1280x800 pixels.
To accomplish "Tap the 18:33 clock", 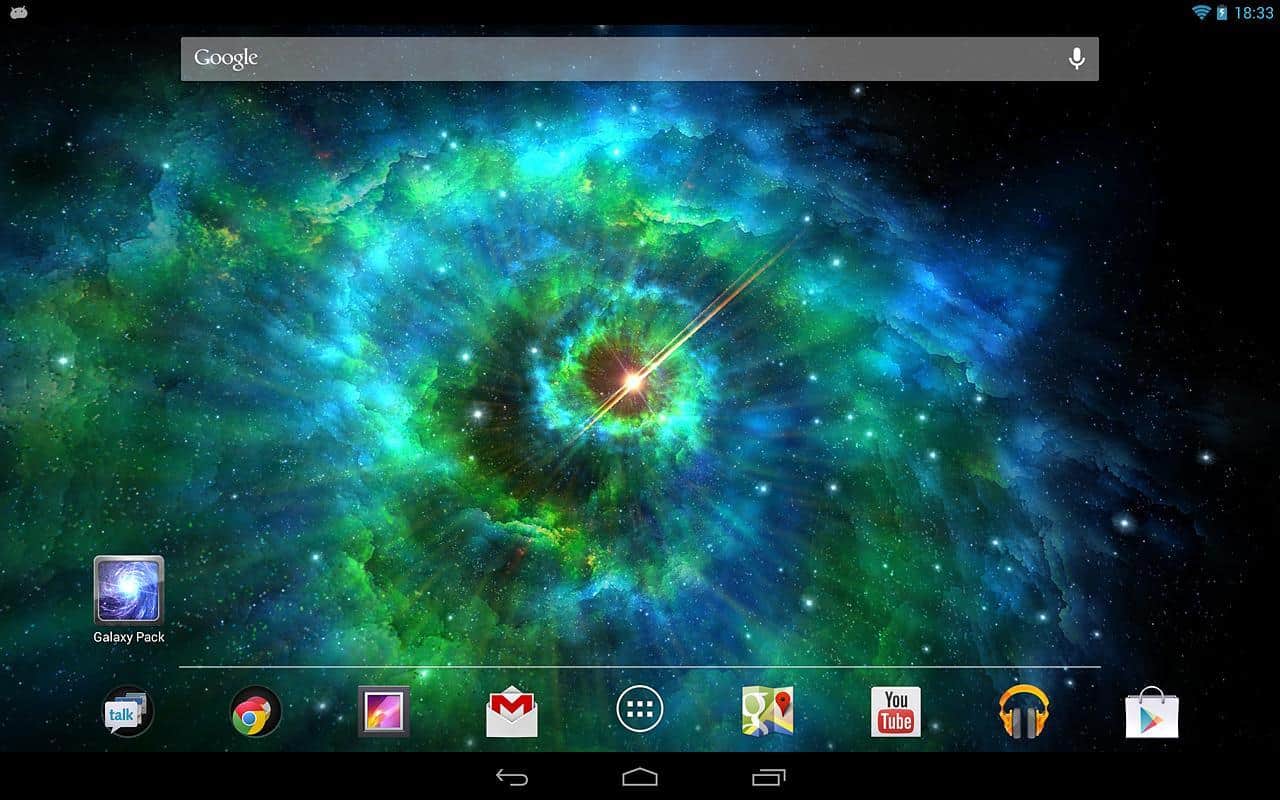I will tap(1254, 13).
